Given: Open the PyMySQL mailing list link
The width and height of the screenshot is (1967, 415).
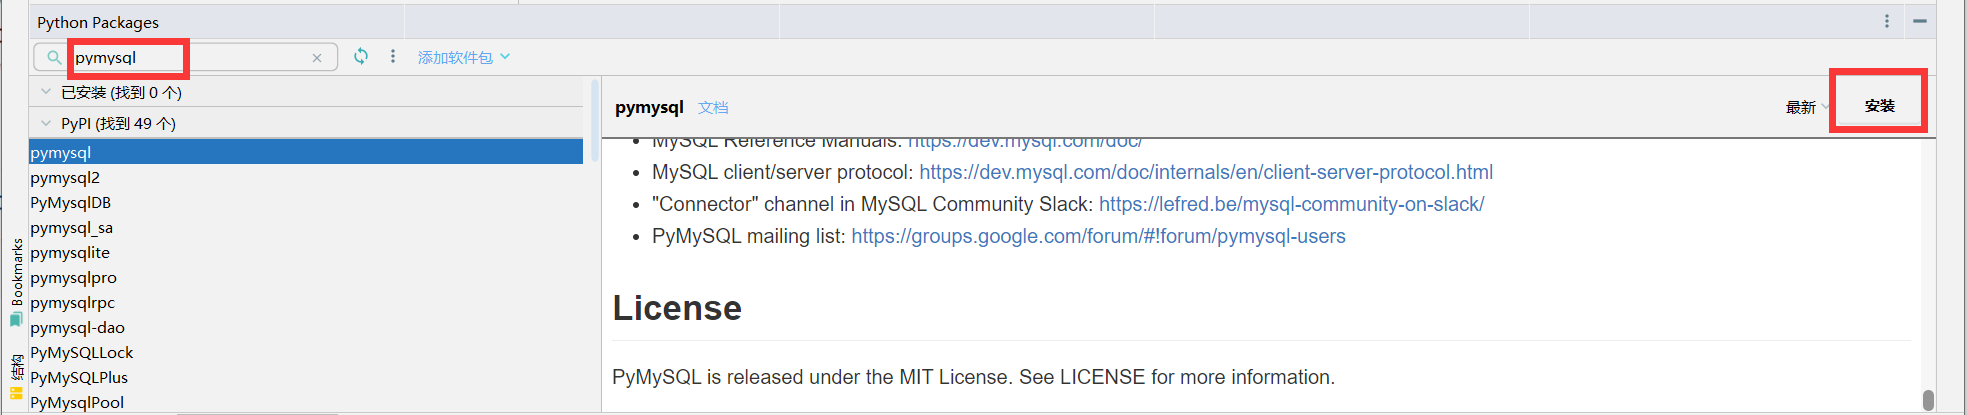Looking at the screenshot, I should (1098, 237).
